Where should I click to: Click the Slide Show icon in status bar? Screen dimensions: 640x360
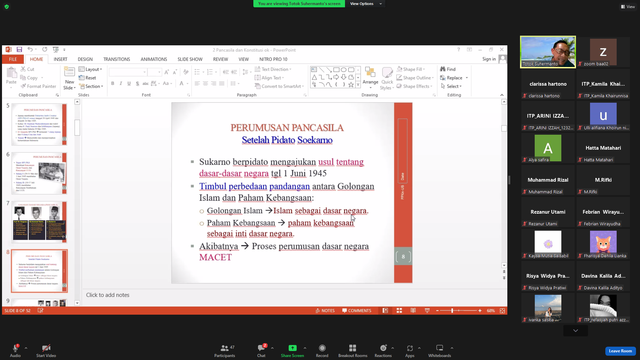[x=427, y=311]
